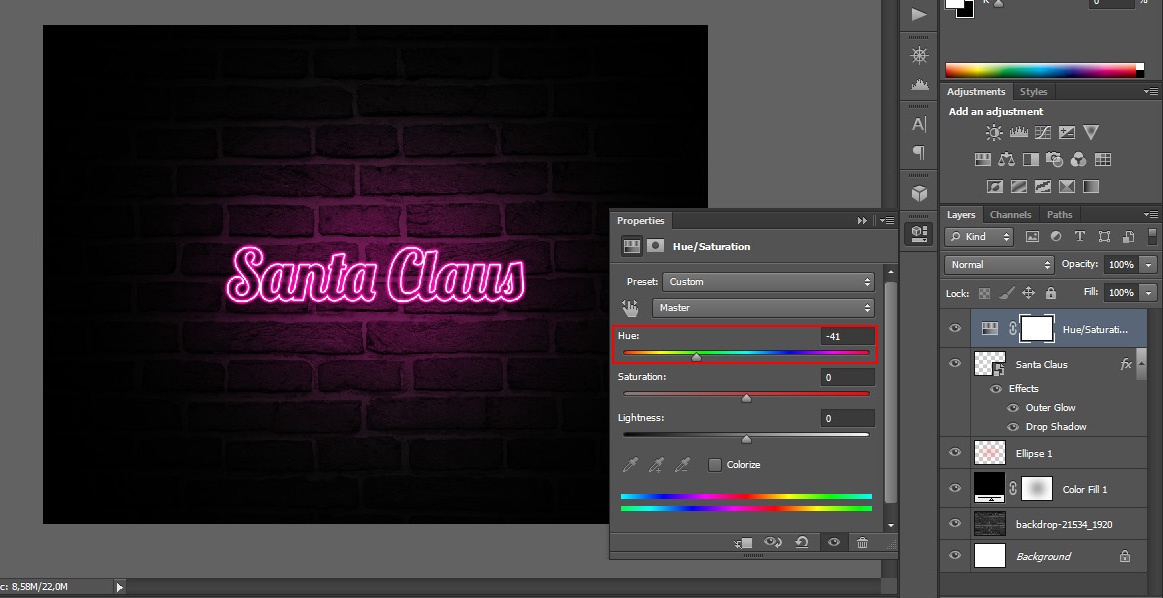
Task: Enable the Colorize checkbox
Action: point(715,465)
